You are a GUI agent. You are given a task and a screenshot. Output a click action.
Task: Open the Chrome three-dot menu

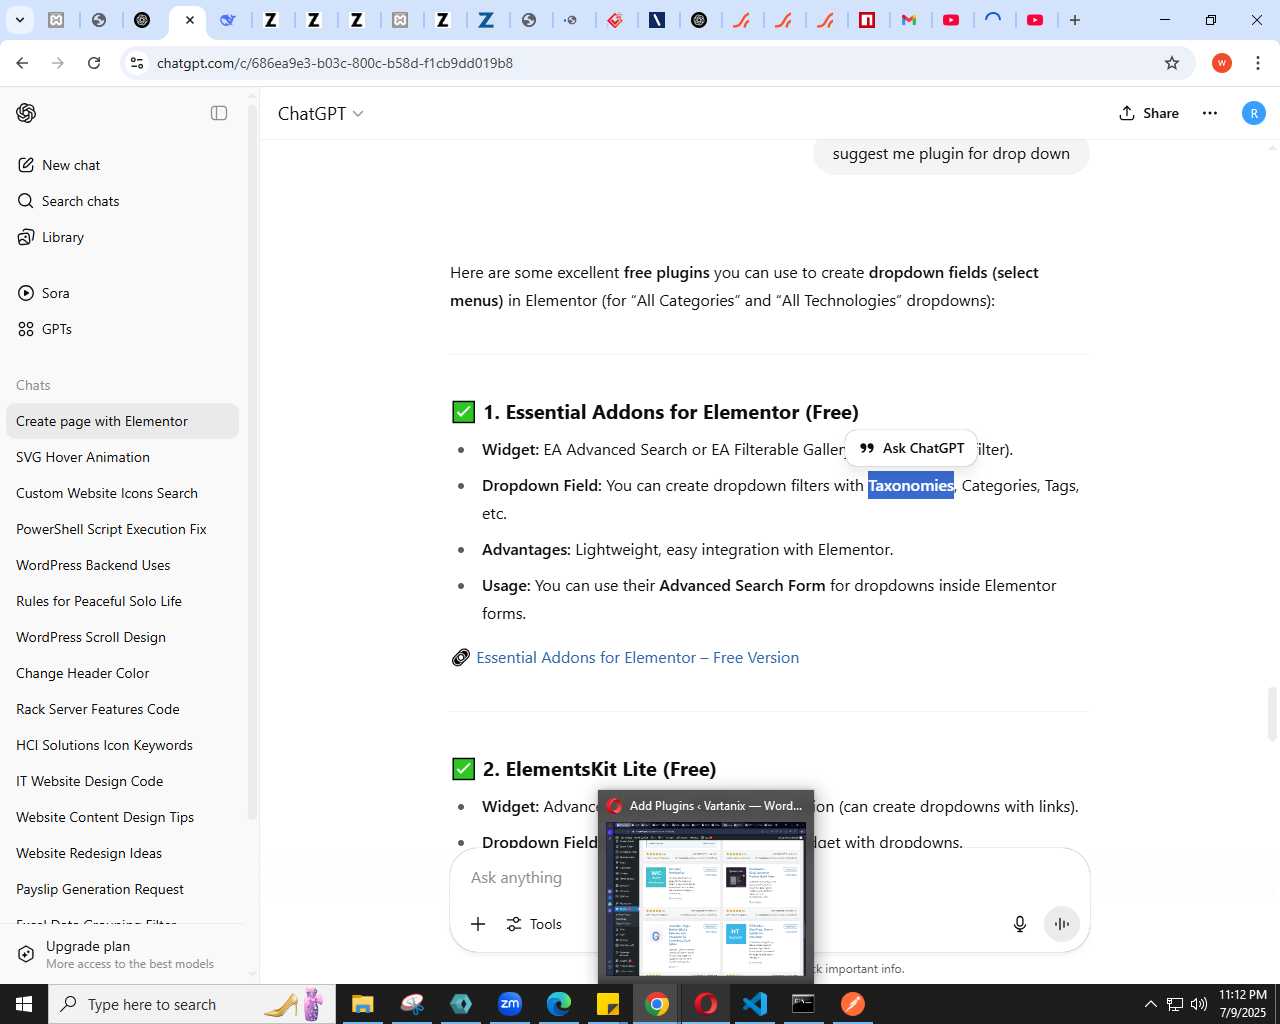[1258, 63]
